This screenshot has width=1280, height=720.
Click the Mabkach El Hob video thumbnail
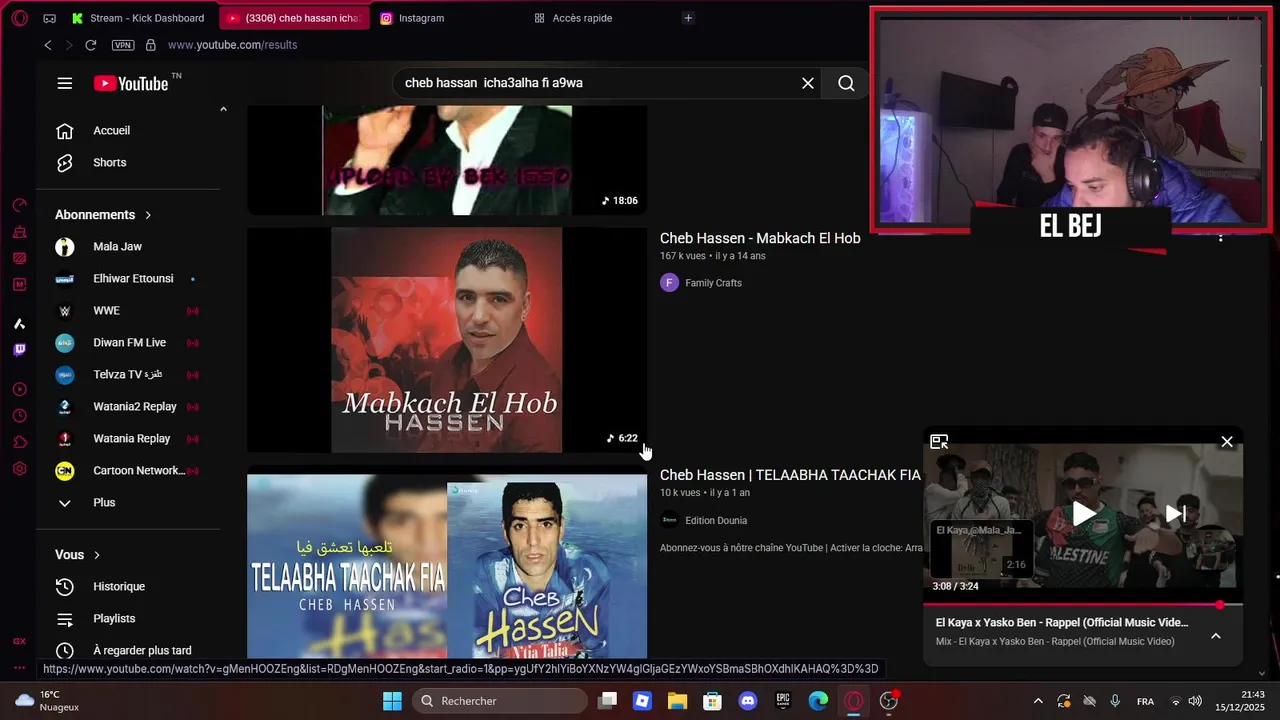tap(447, 340)
